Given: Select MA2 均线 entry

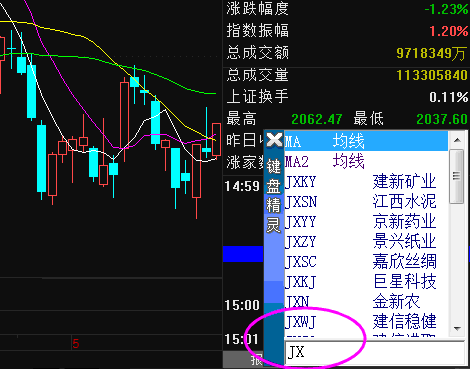Looking at the screenshot, I should 366,162.
